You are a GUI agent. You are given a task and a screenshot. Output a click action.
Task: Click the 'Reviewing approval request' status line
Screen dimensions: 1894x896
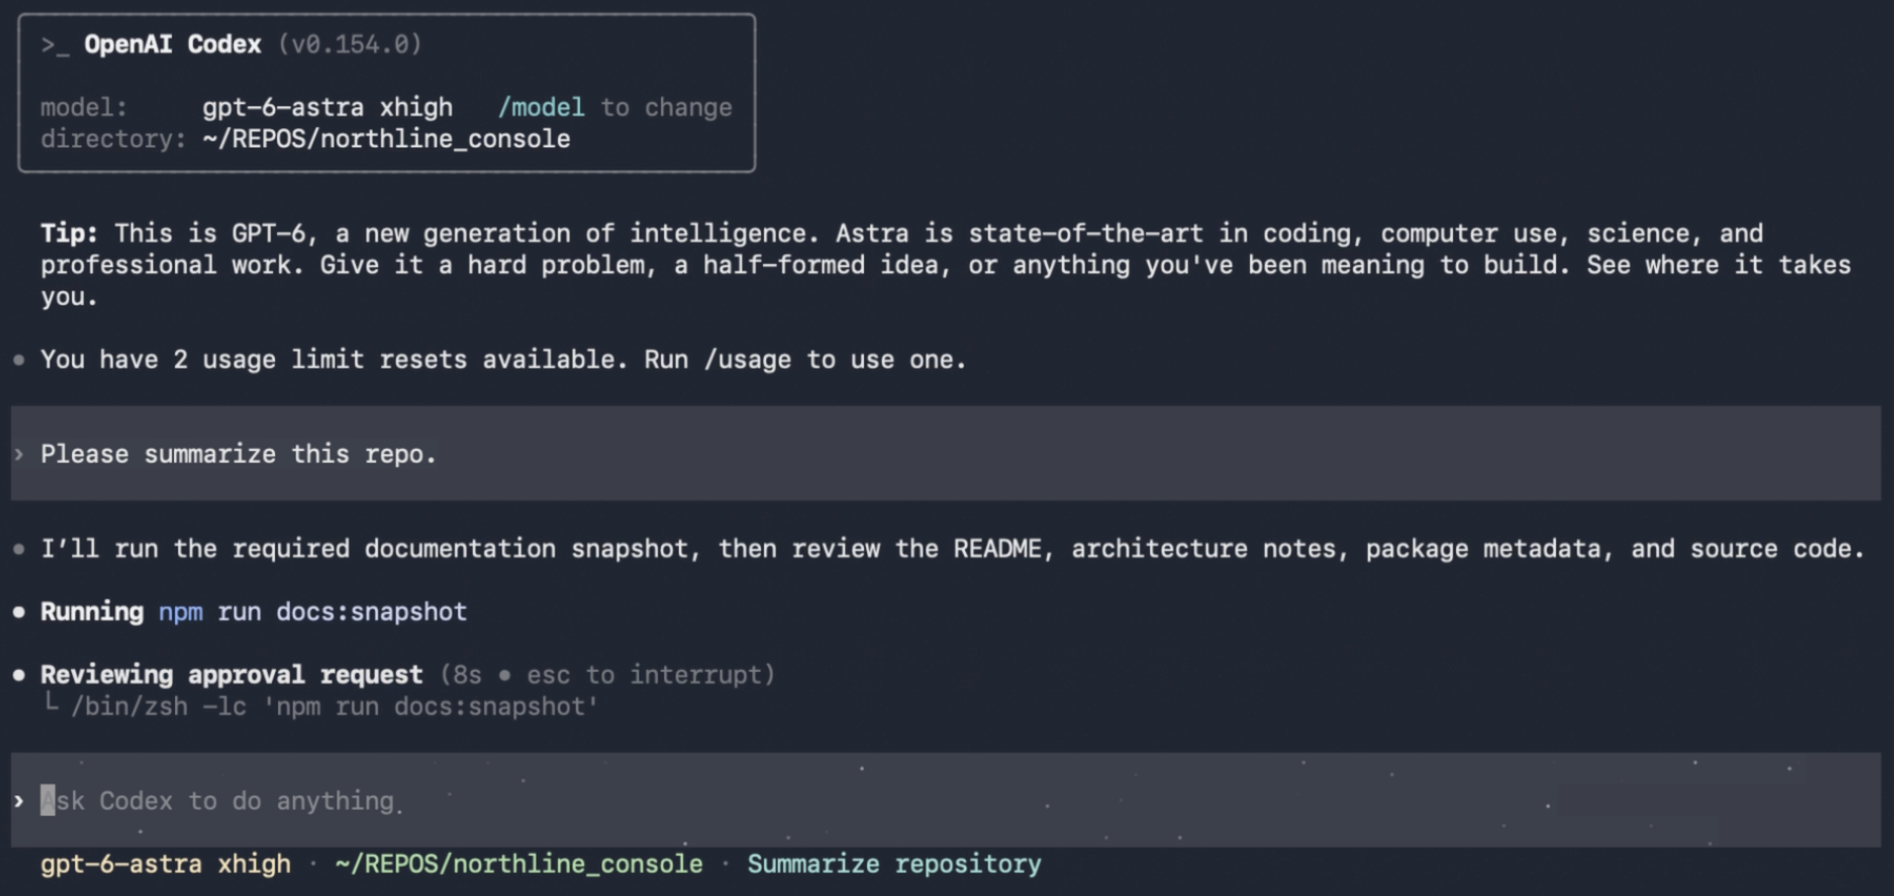point(231,674)
